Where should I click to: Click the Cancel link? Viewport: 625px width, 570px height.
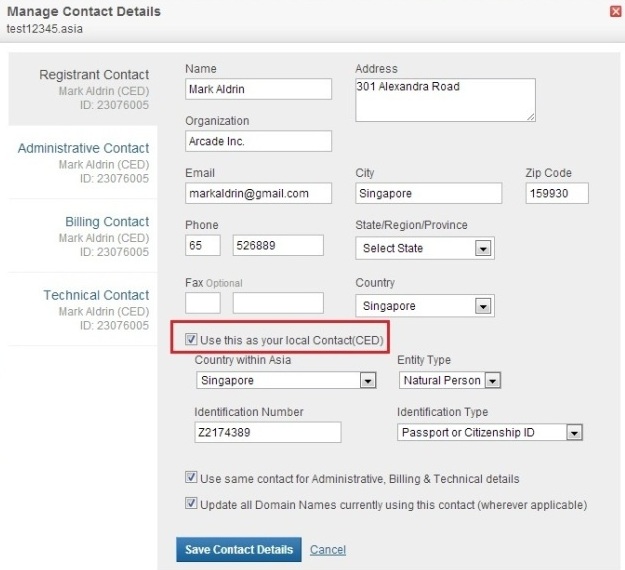pos(328,550)
